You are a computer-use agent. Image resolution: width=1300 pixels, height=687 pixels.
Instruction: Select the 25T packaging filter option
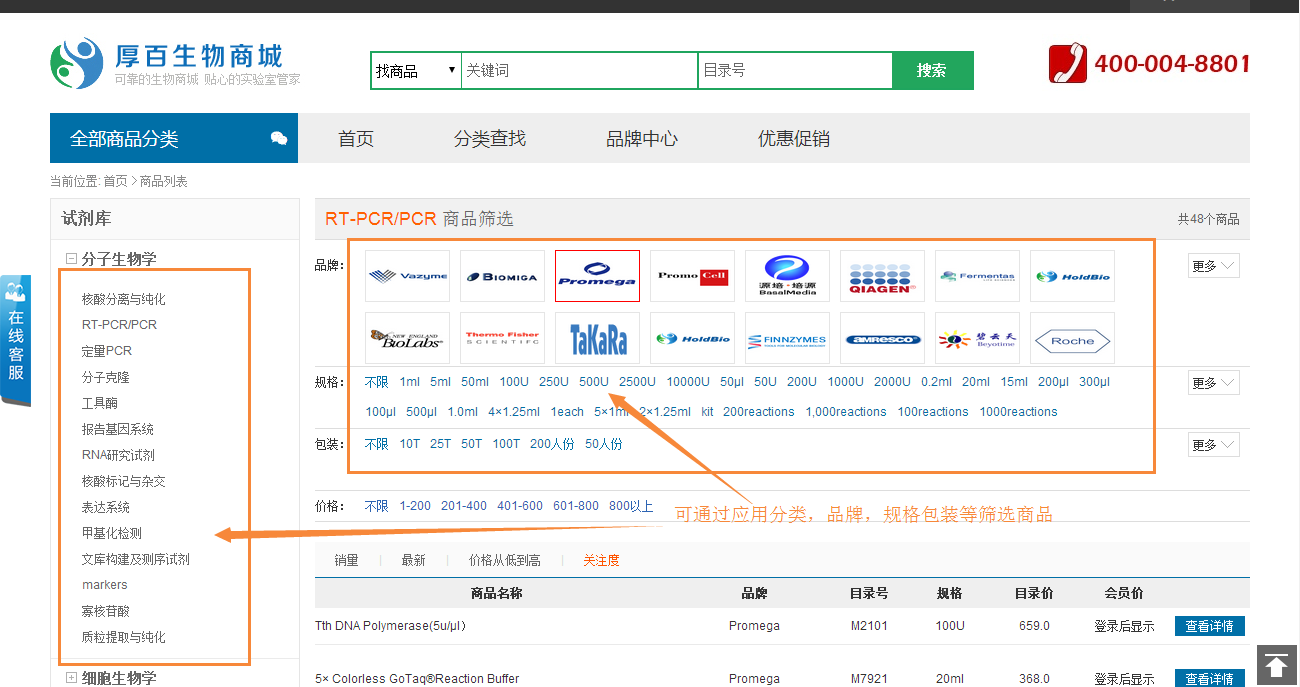(x=440, y=444)
